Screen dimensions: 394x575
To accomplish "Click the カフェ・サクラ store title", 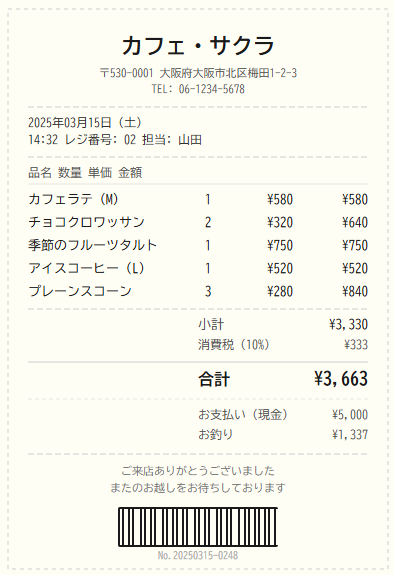I will pyautogui.click(x=198, y=45).
